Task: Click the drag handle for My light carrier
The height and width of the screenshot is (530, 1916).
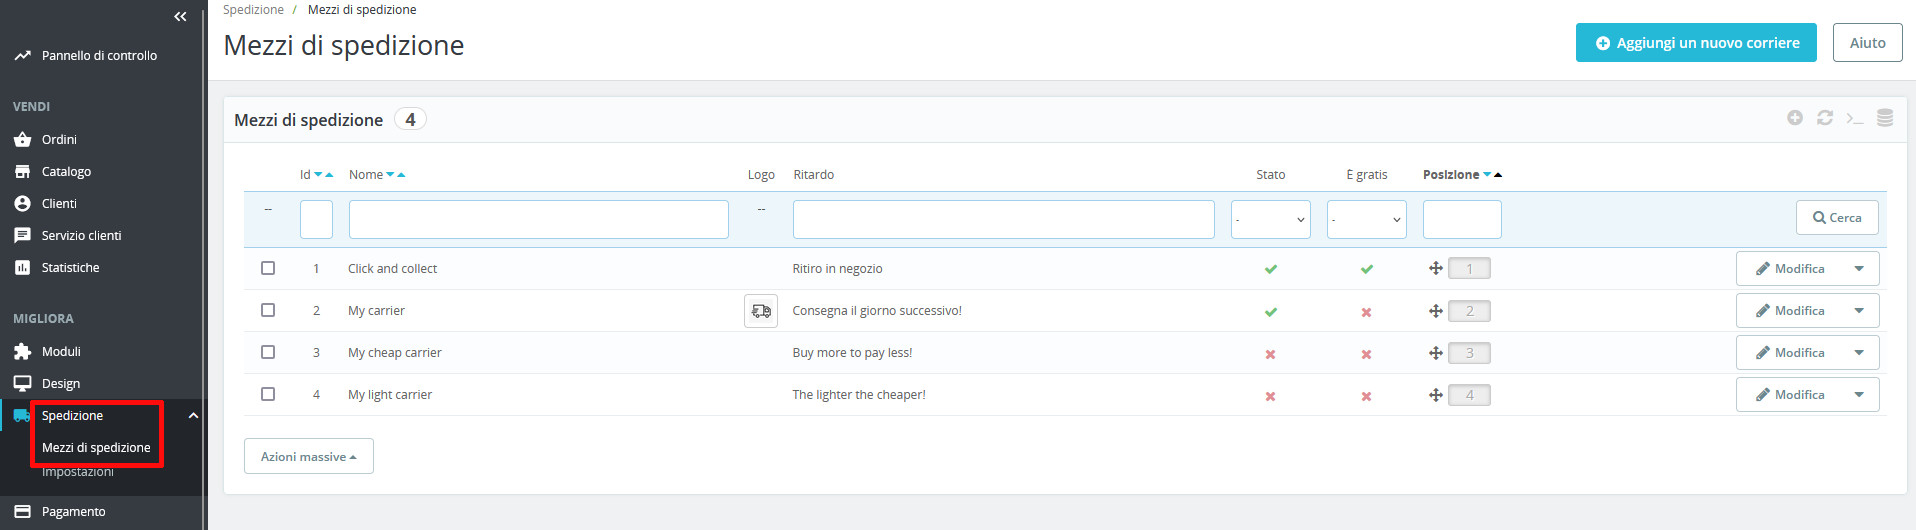Action: [x=1435, y=395]
